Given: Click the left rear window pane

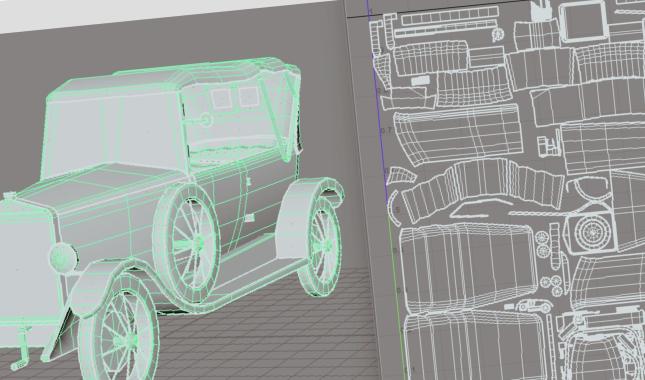Looking at the screenshot, I should coord(221,98).
